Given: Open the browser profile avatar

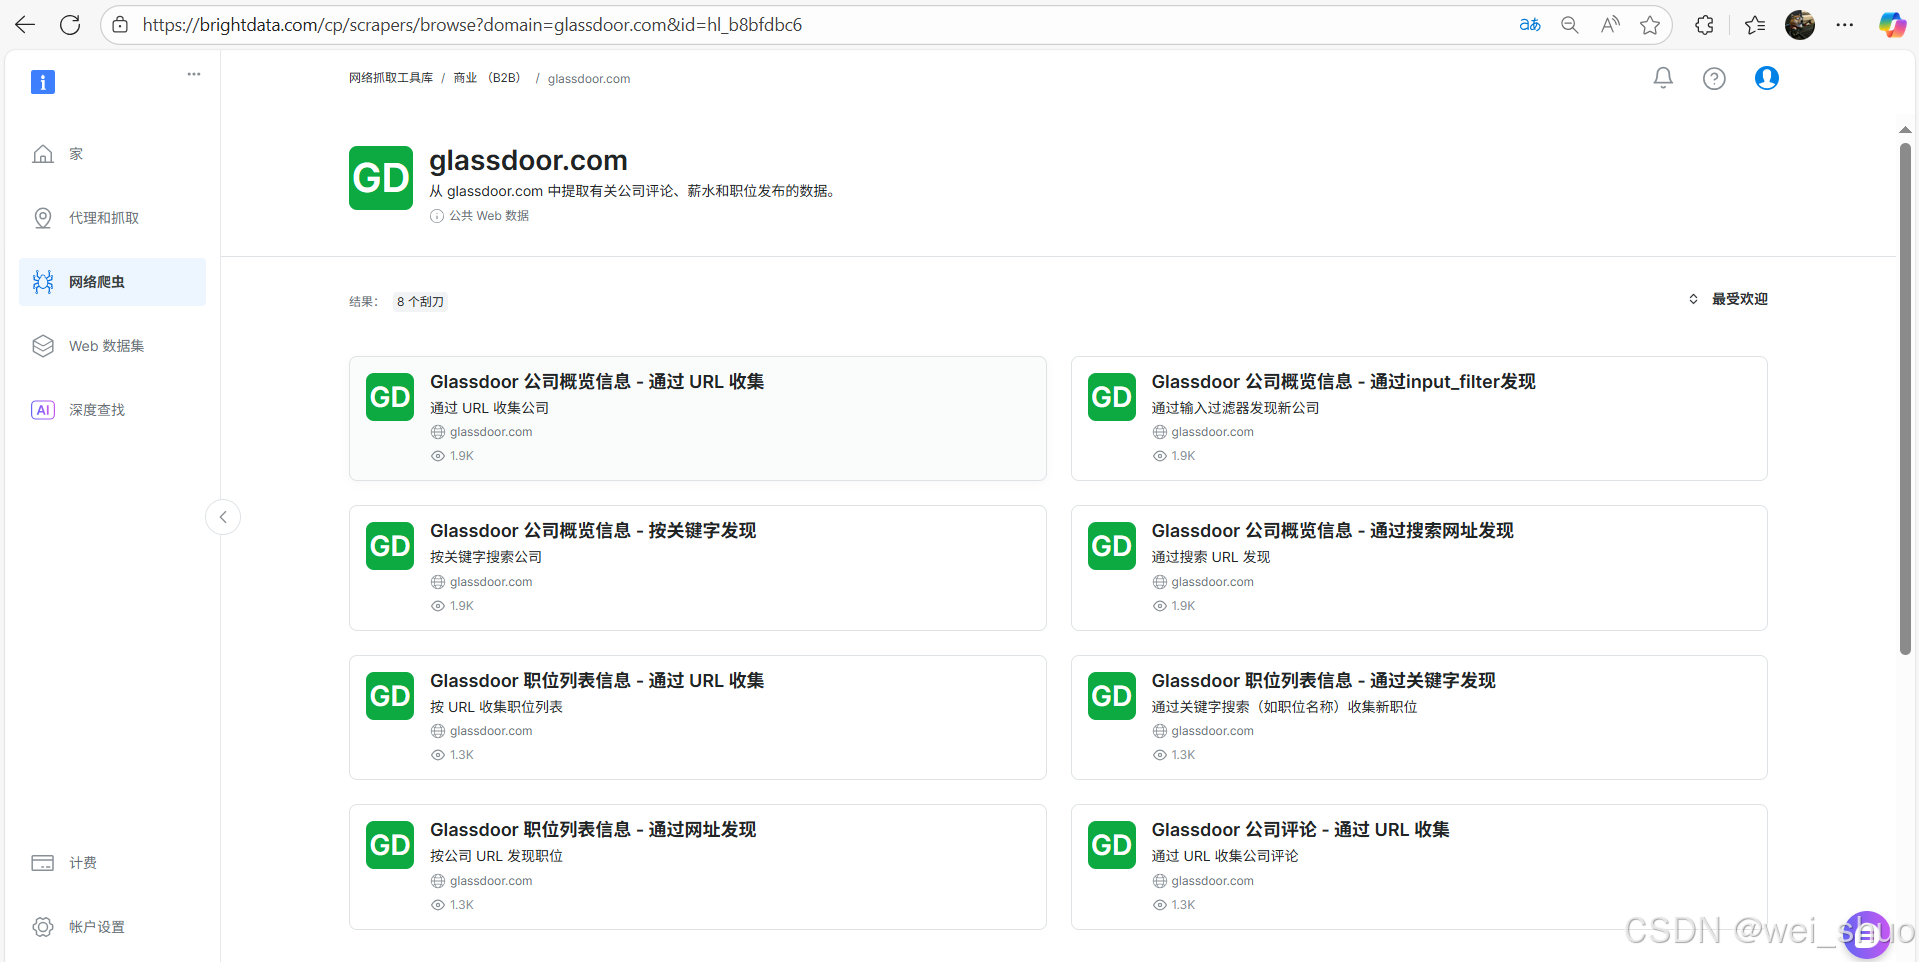Looking at the screenshot, I should 1800,25.
